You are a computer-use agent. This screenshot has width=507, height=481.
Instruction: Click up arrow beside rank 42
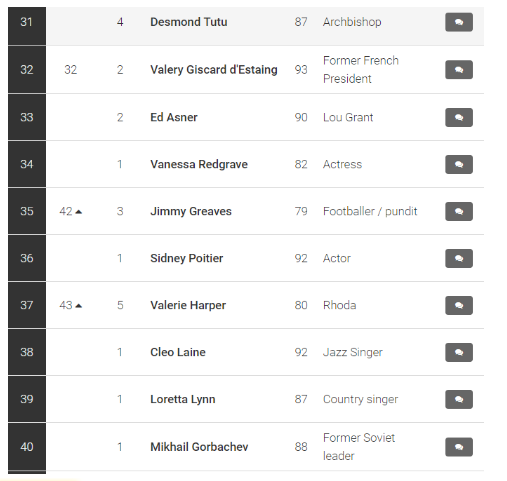pos(79,212)
